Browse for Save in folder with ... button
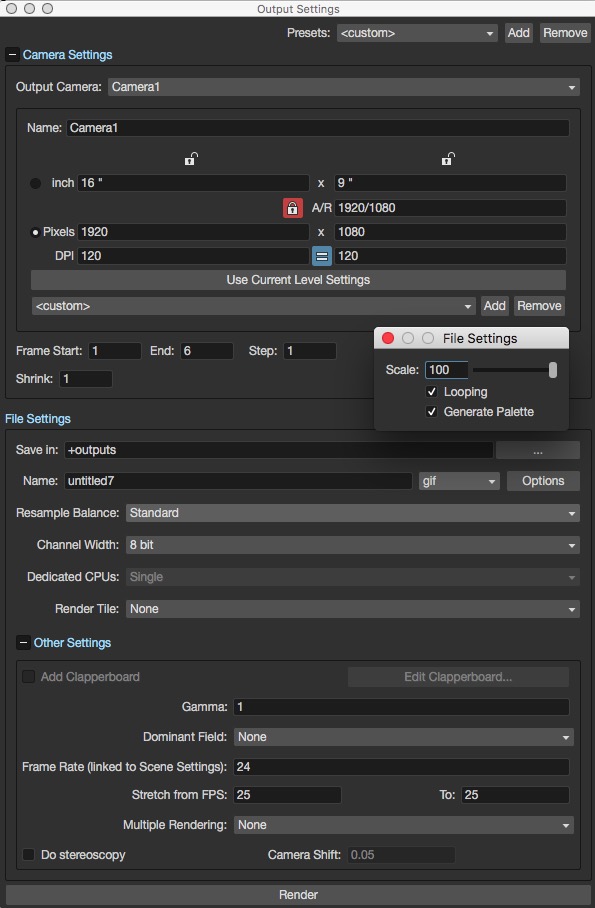 pyautogui.click(x=538, y=450)
